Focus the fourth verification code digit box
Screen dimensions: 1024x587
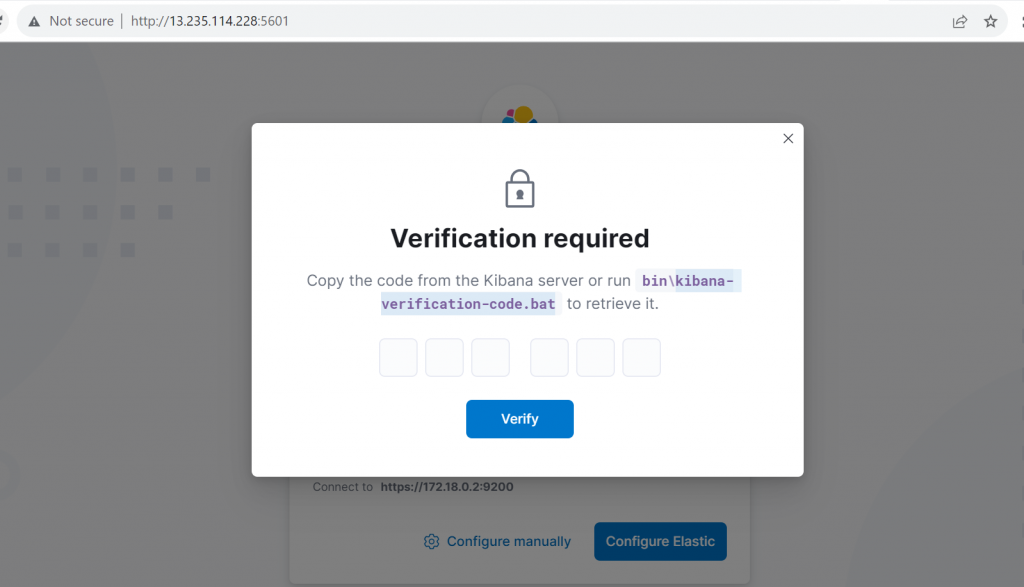[x=549, y=358]
